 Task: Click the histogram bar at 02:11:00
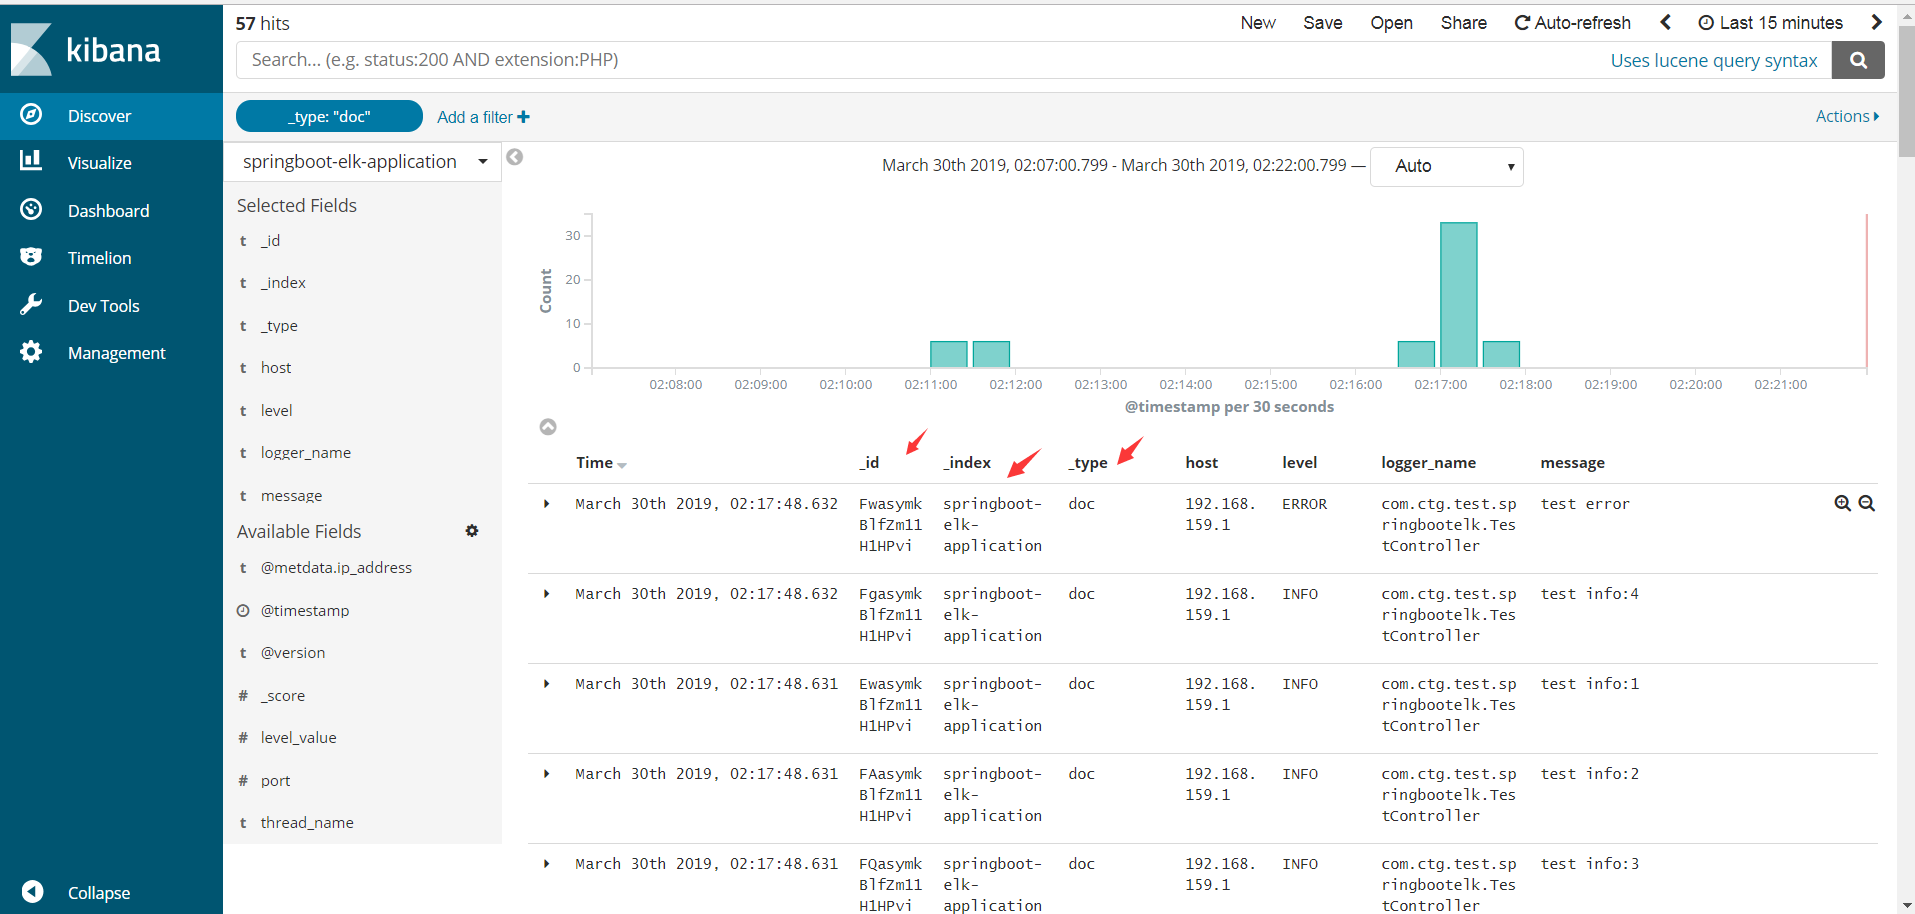coord(949,354)
